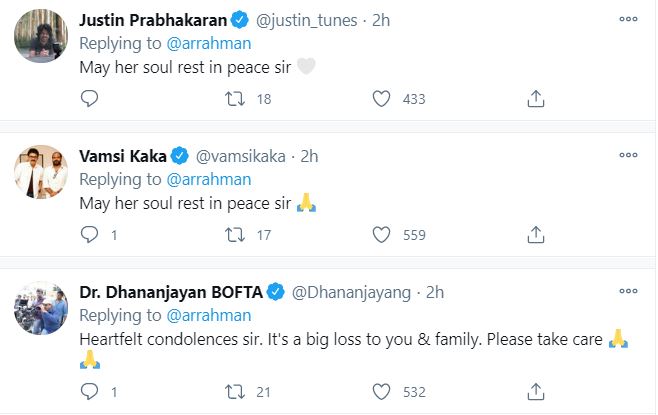This screenshot has height=415, width=658.
Task: Like Dr. Dhananjayan BOFTA's tweet
Action: pos(381,393)
